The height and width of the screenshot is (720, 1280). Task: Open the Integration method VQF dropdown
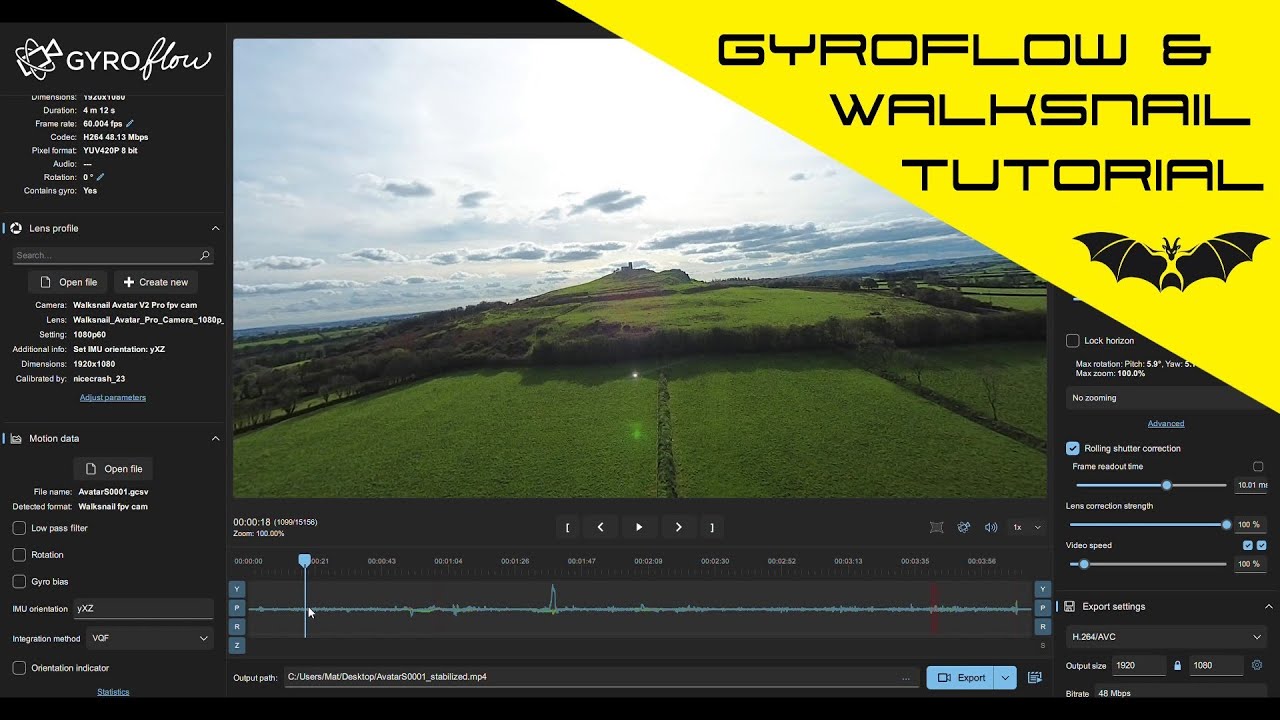click(150, 638)
